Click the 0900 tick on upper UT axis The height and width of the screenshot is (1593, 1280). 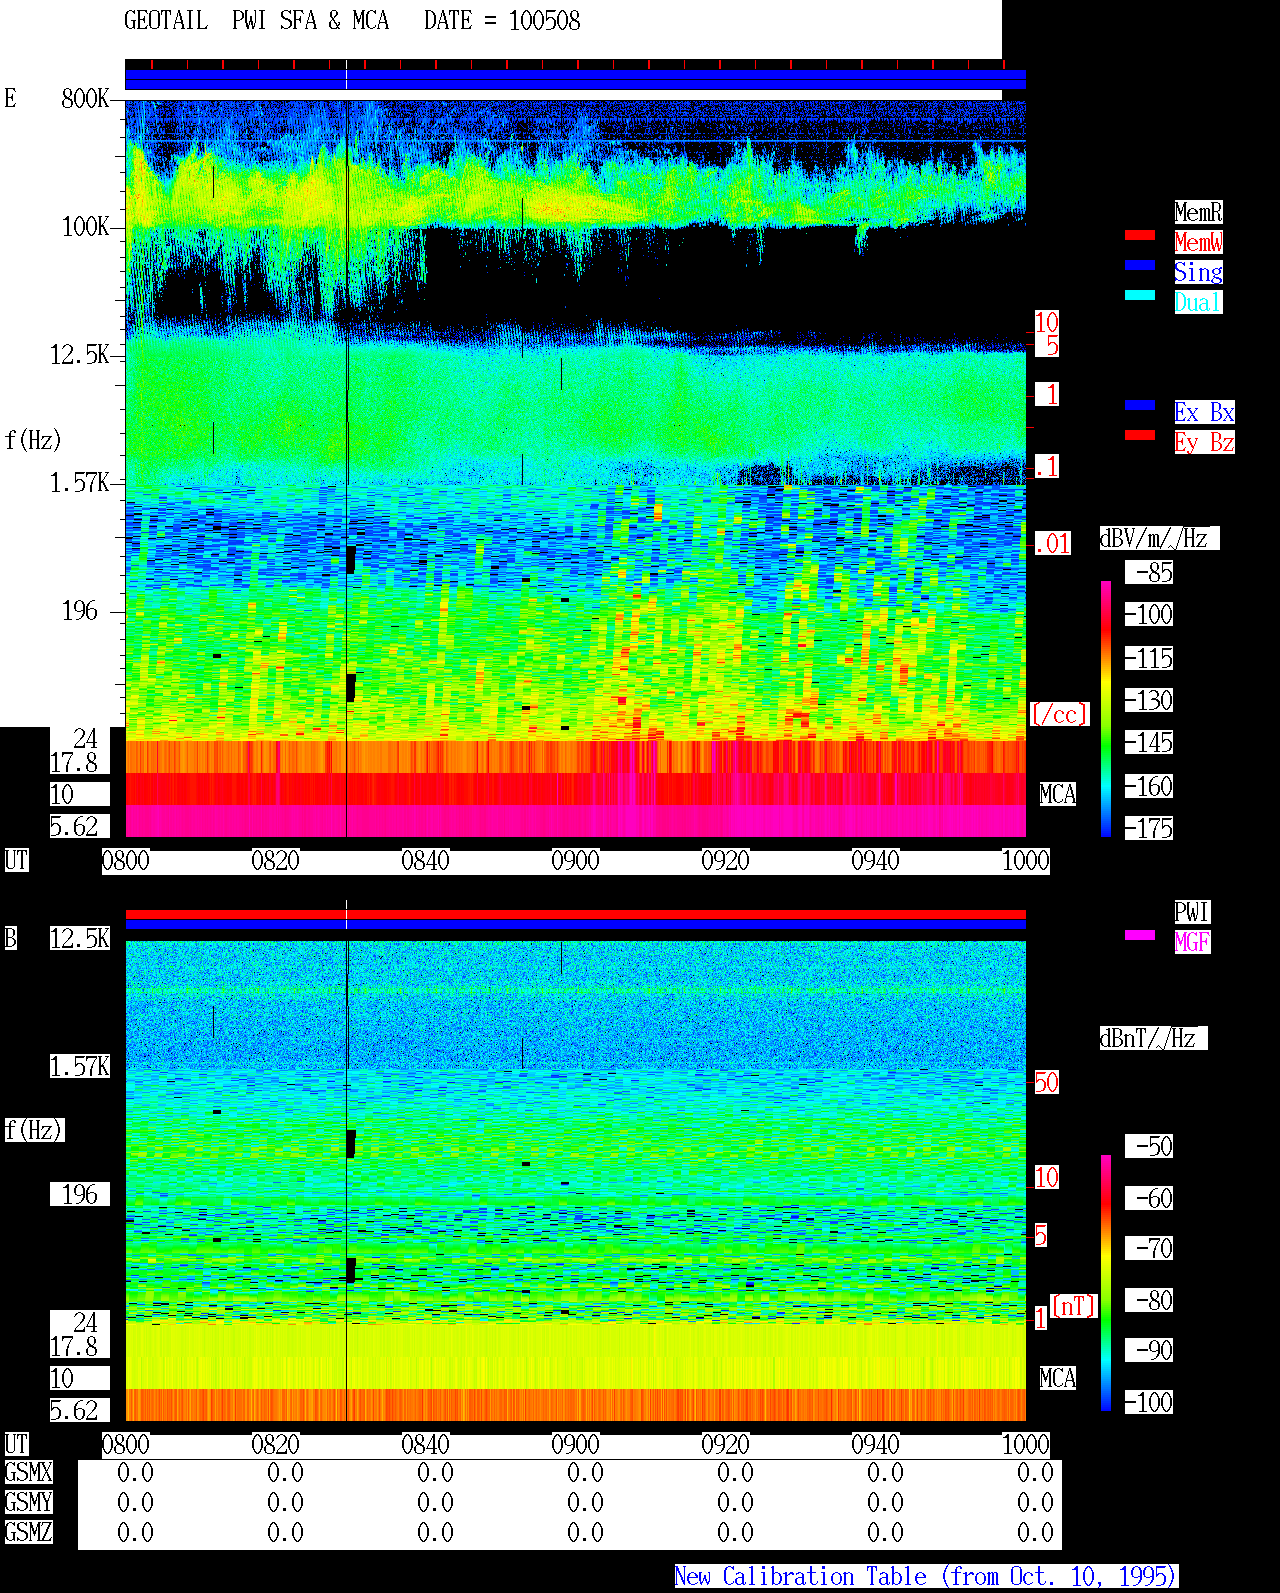(575, 861)
